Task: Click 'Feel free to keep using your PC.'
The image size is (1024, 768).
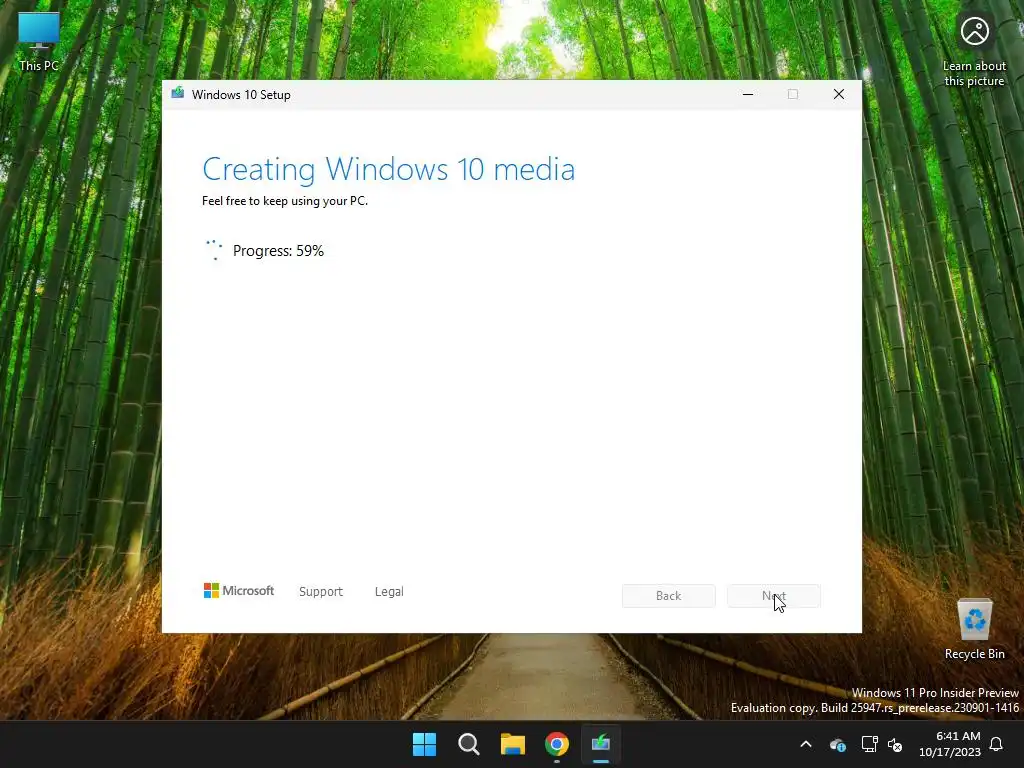Action: (x=285, y=201)
